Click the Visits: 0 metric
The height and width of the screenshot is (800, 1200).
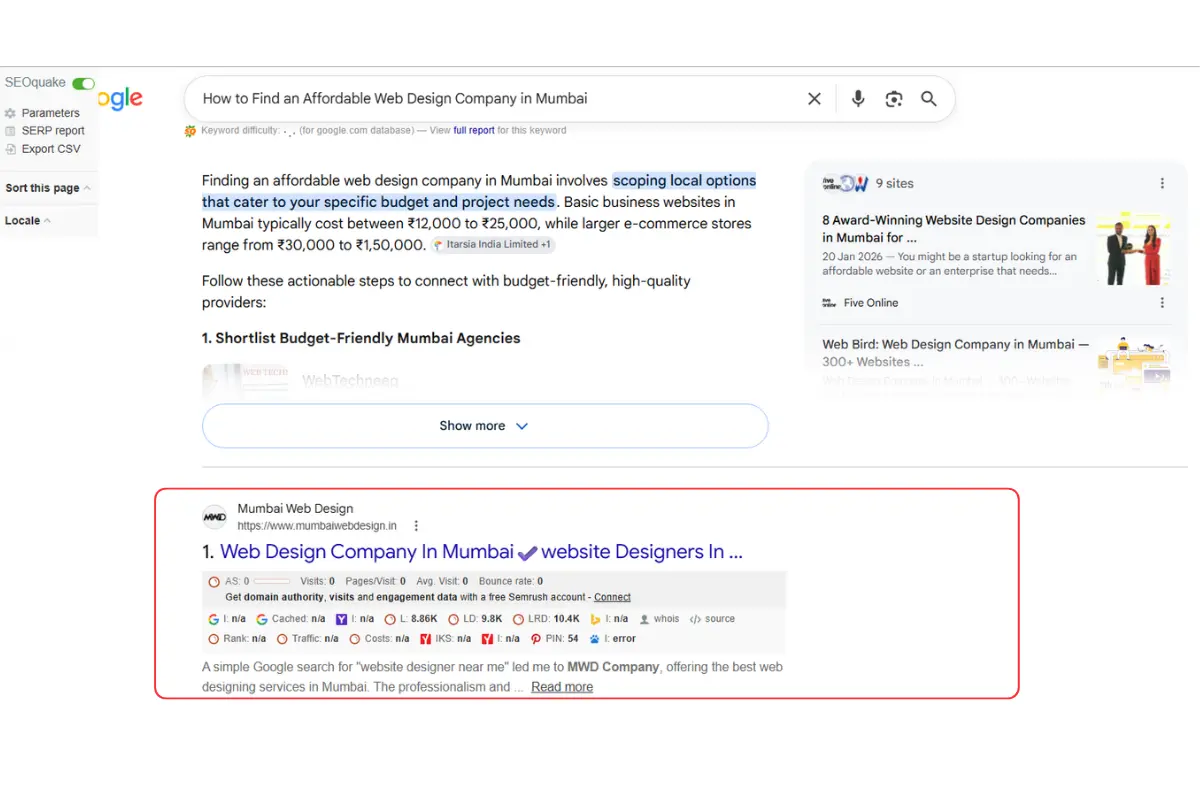tap(318, 581)
